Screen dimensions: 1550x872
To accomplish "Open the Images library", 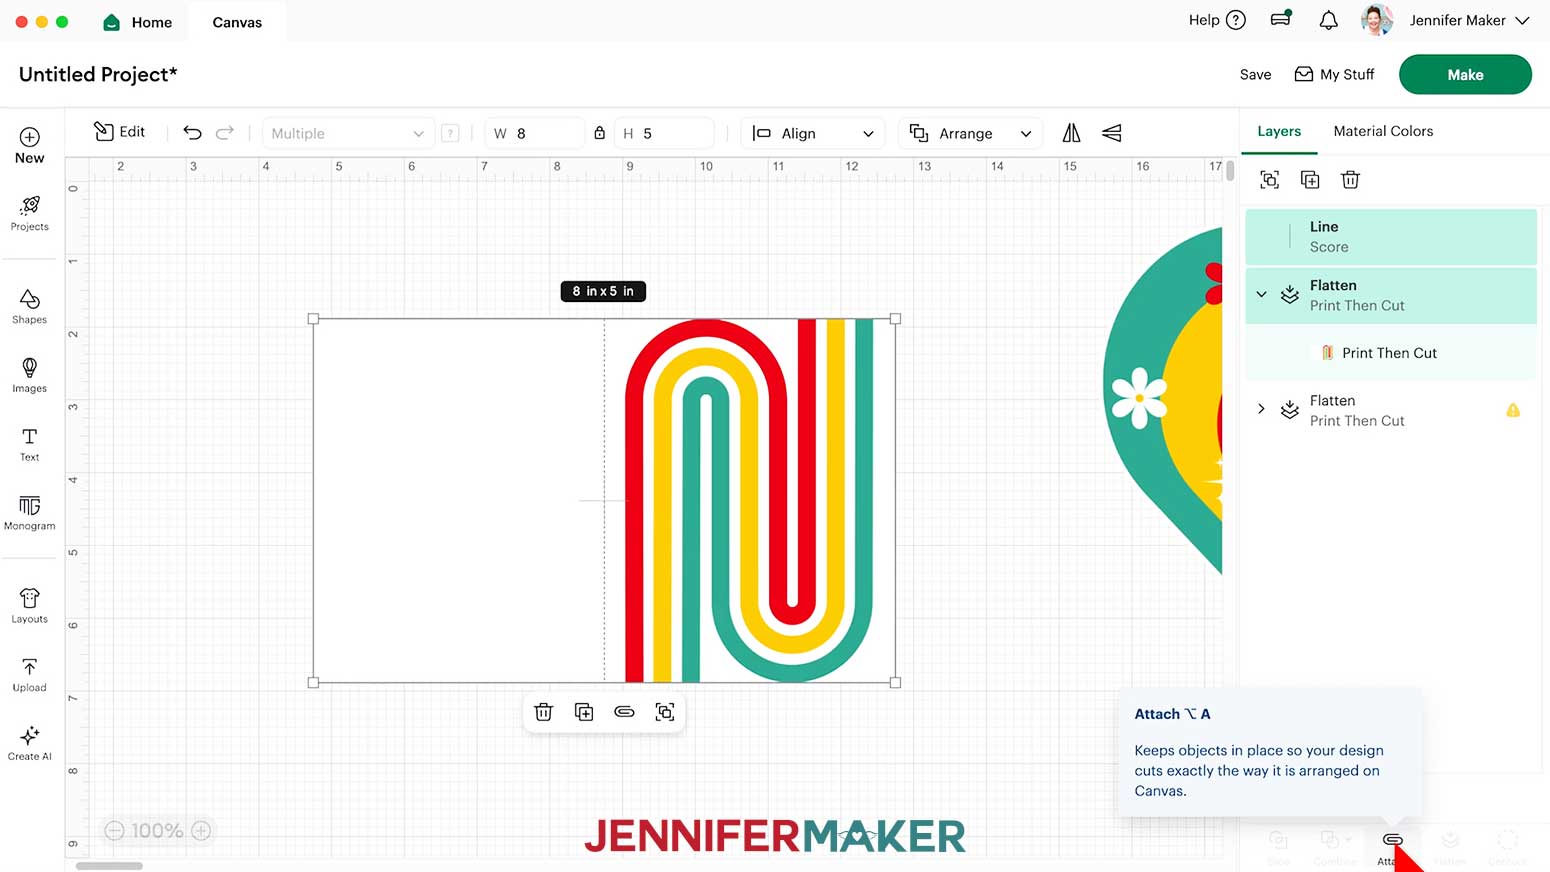I will click(x=30, y=375).
